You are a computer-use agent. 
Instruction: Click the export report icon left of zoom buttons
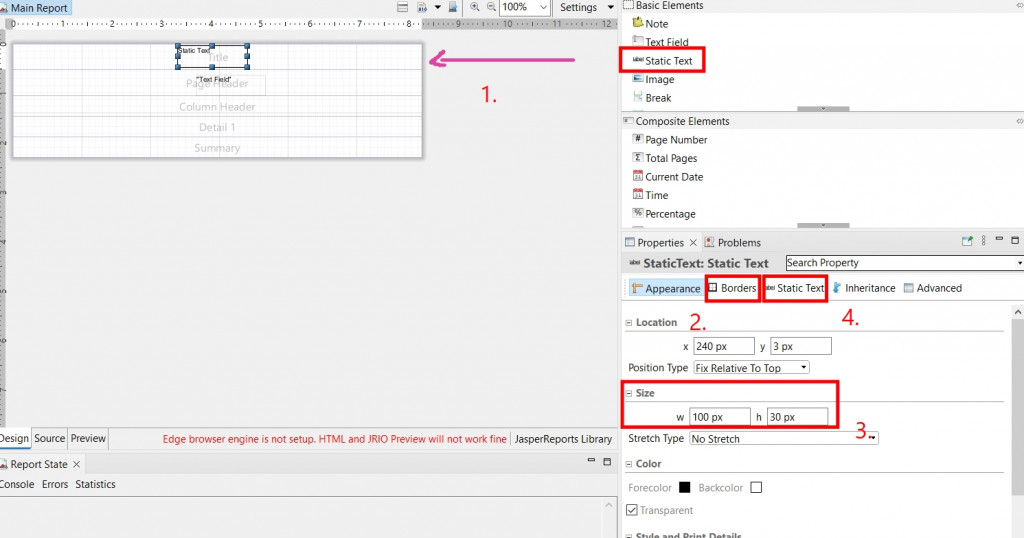(453, 7)
